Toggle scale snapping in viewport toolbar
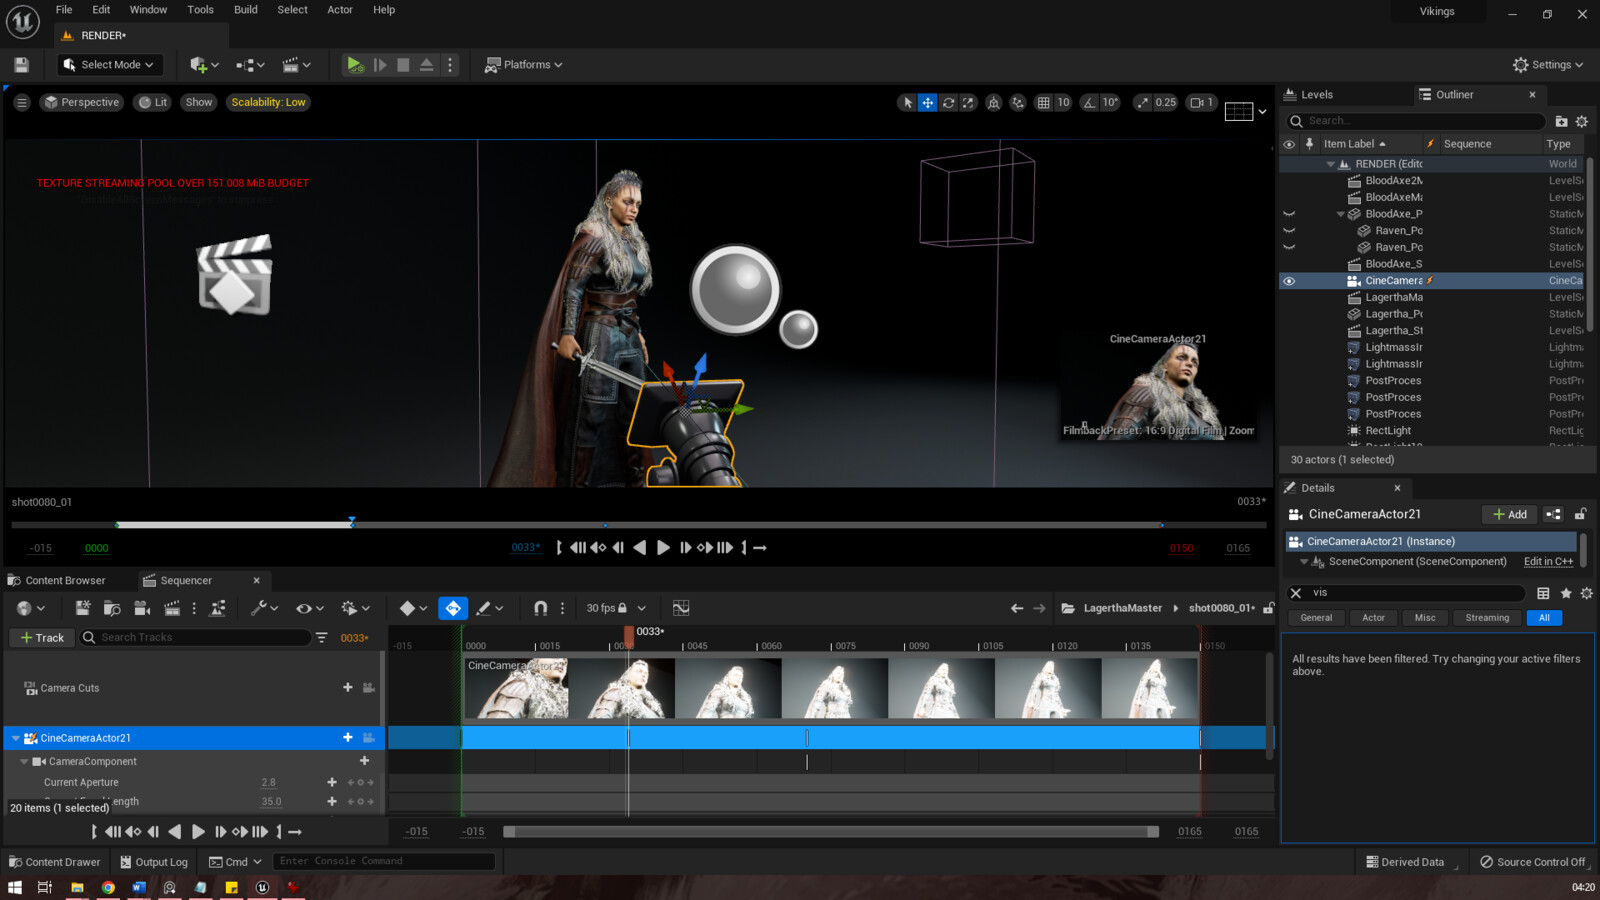The width and height of the screenshot is (1600, 900). click(1143, 102)
